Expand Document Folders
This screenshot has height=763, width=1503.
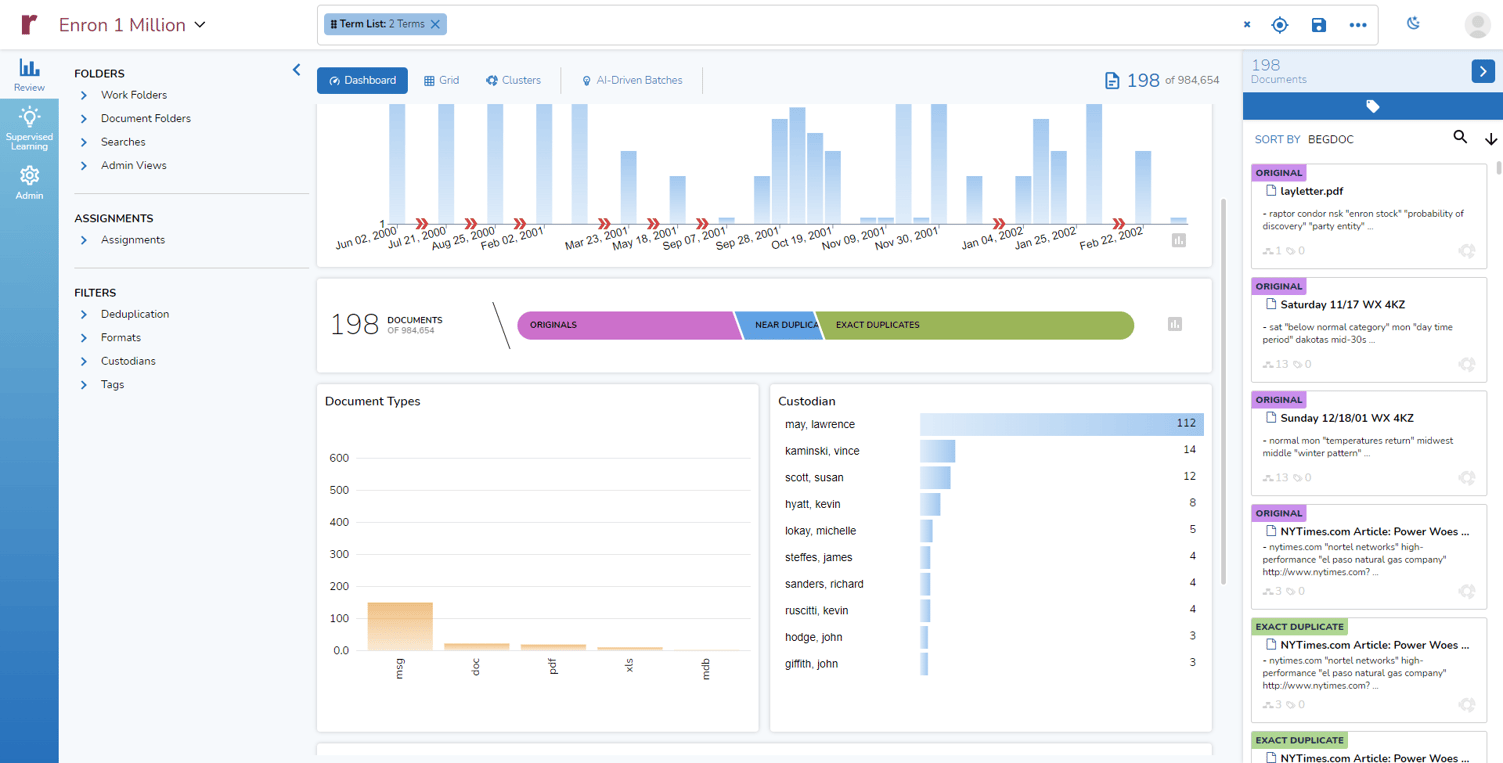coord(84,119)
